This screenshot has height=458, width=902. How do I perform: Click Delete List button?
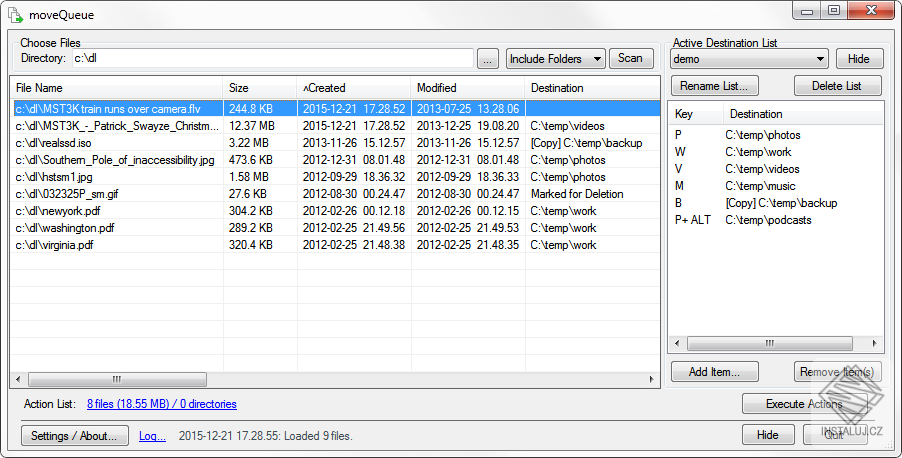838,86
